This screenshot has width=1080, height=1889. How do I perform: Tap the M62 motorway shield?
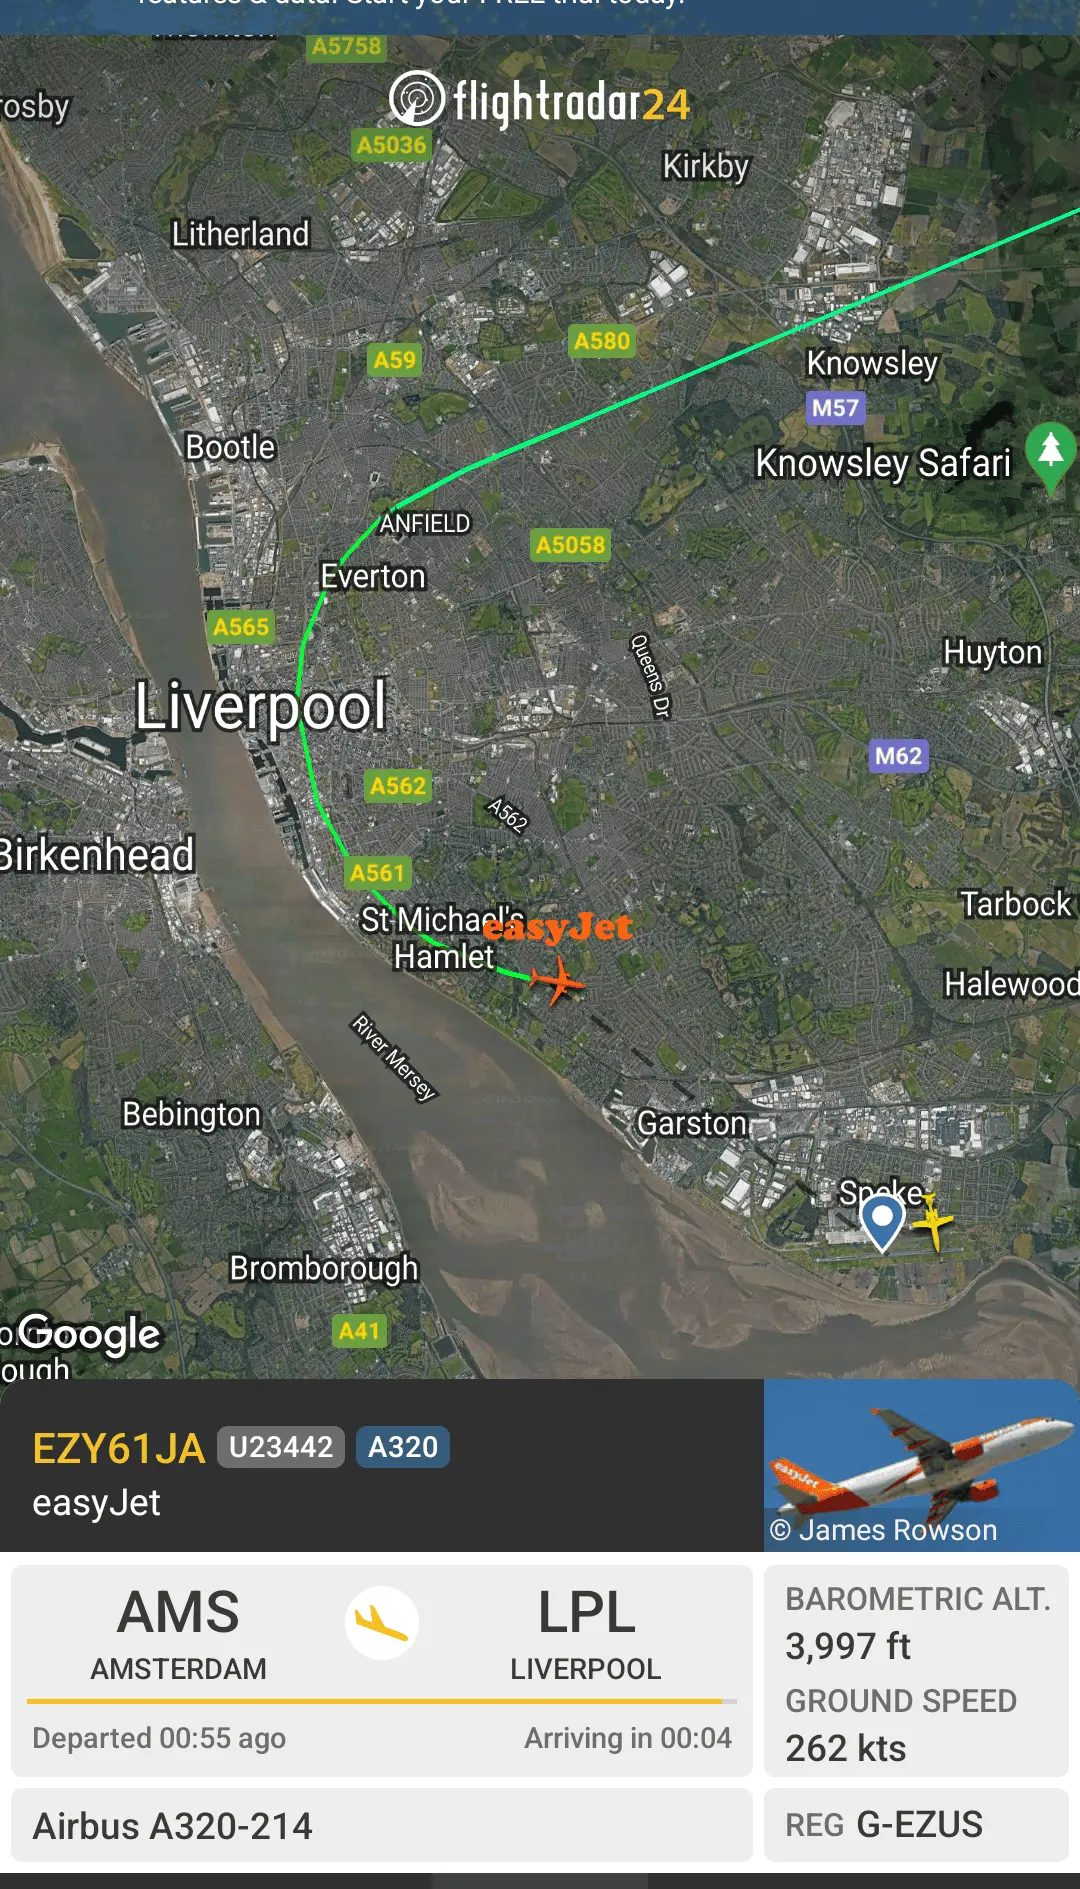[x=898, y=755]
